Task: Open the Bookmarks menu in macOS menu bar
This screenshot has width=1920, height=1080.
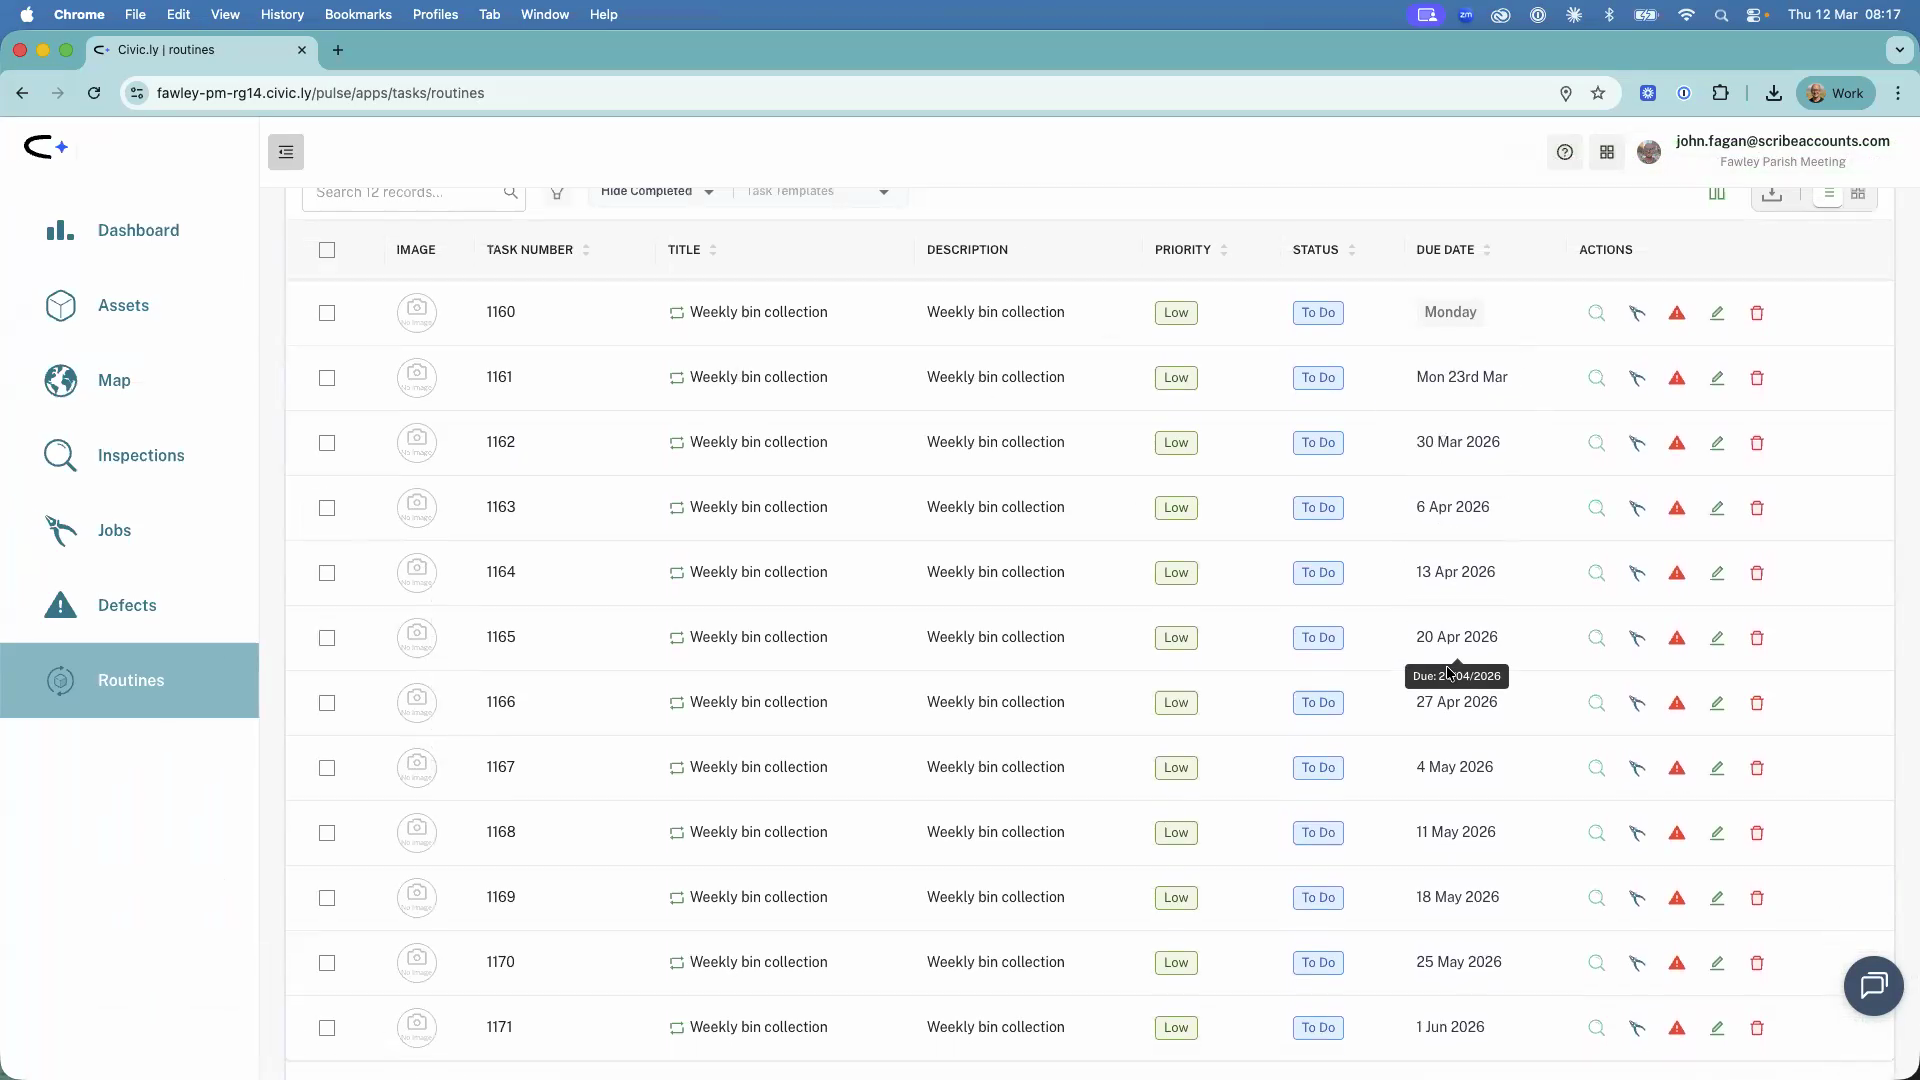Action: [x=358, y=15]
